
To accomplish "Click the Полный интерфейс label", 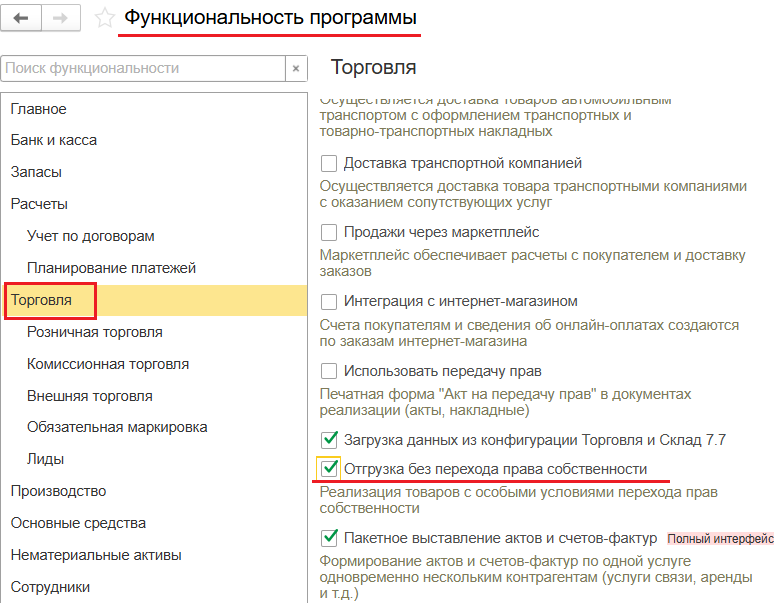I will coord(720,539).
